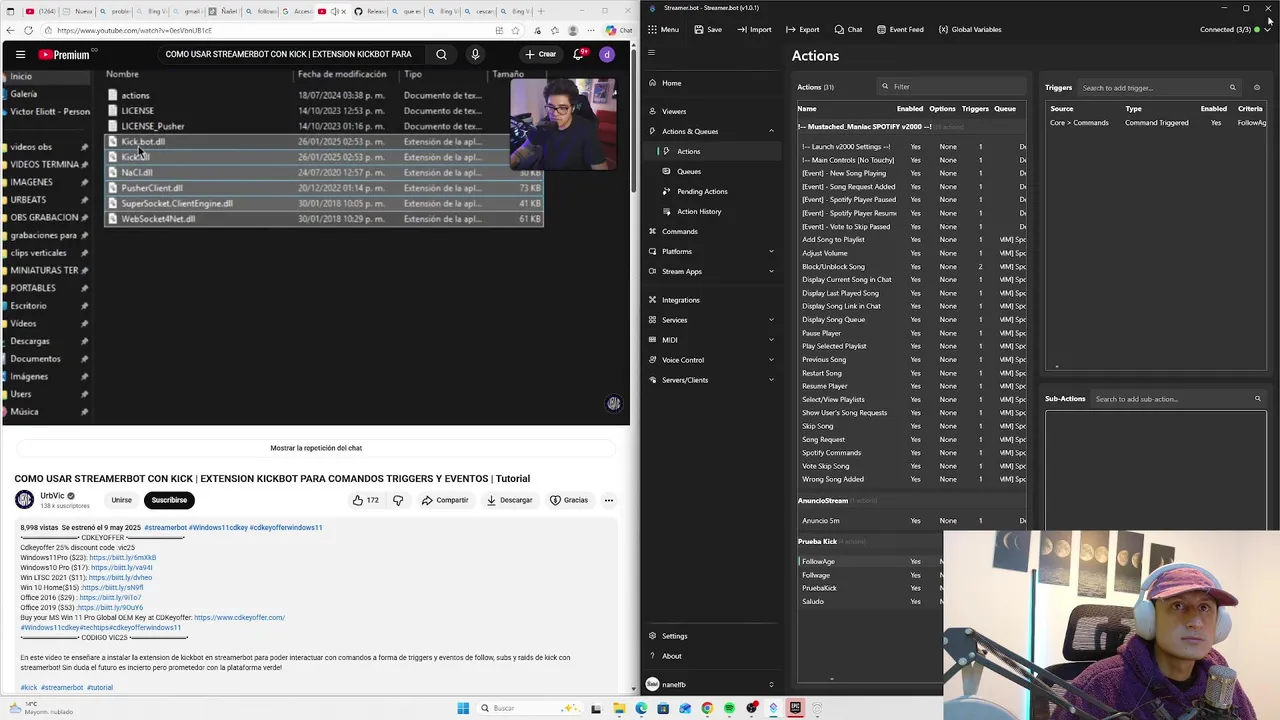1280x720 pixels.
Task: Click the Suscribirse button for UrbVic
Action: pos(169,500)
